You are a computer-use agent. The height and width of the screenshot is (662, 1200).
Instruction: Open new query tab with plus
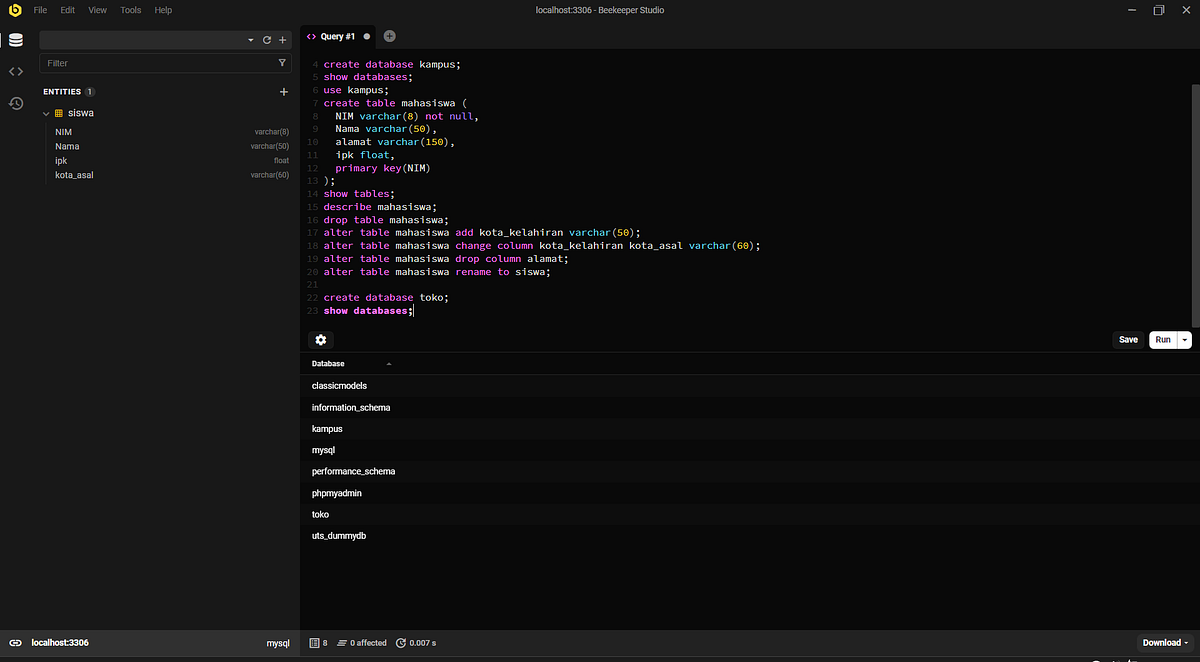coord(389,36)
